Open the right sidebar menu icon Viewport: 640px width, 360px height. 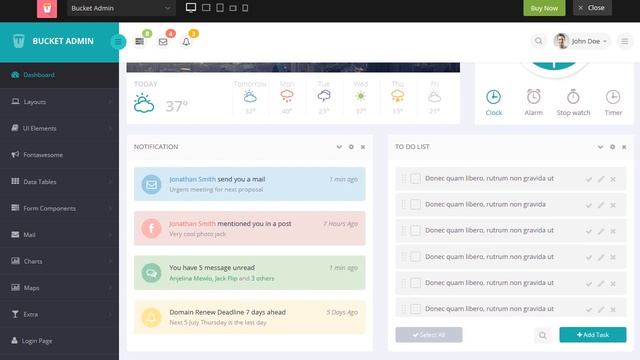pyautogui.click(x=624, y=41)
